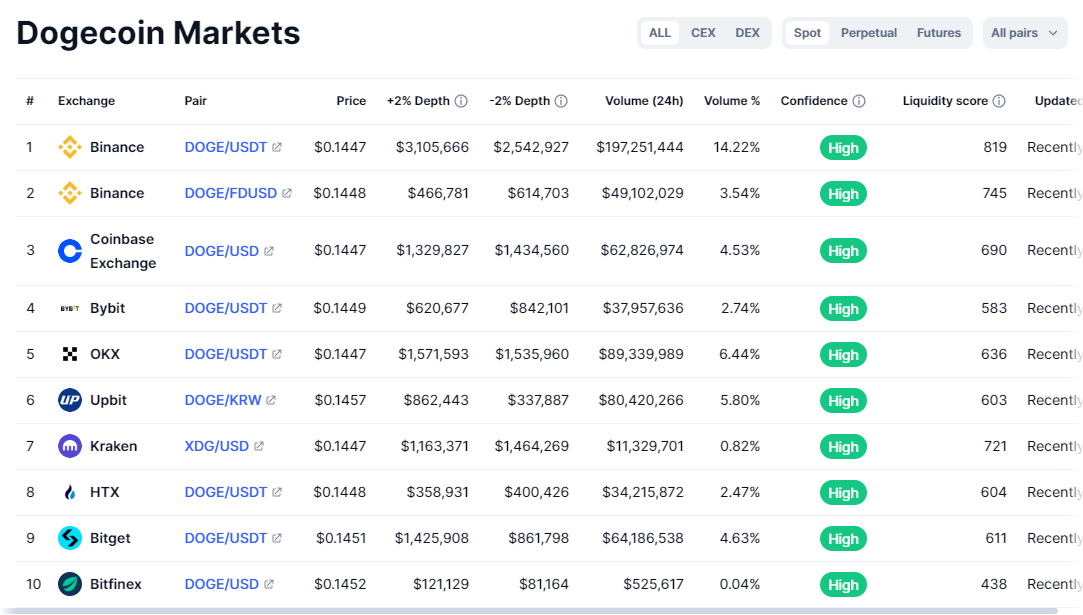Click external link icon for OKX DOGE/USDT
This screenshot has height=615, width=1083.
pos(276,354)
